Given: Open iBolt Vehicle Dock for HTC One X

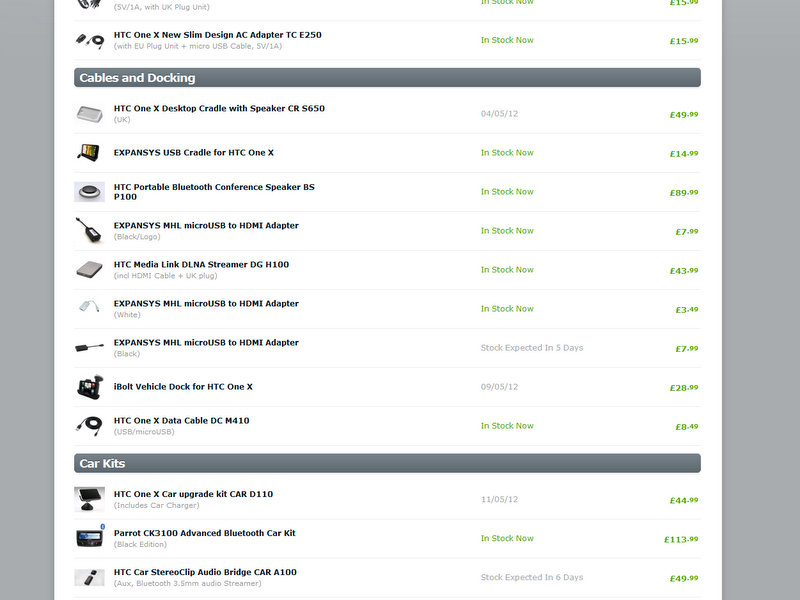Looking at the screenshot, I should (183, 387).
